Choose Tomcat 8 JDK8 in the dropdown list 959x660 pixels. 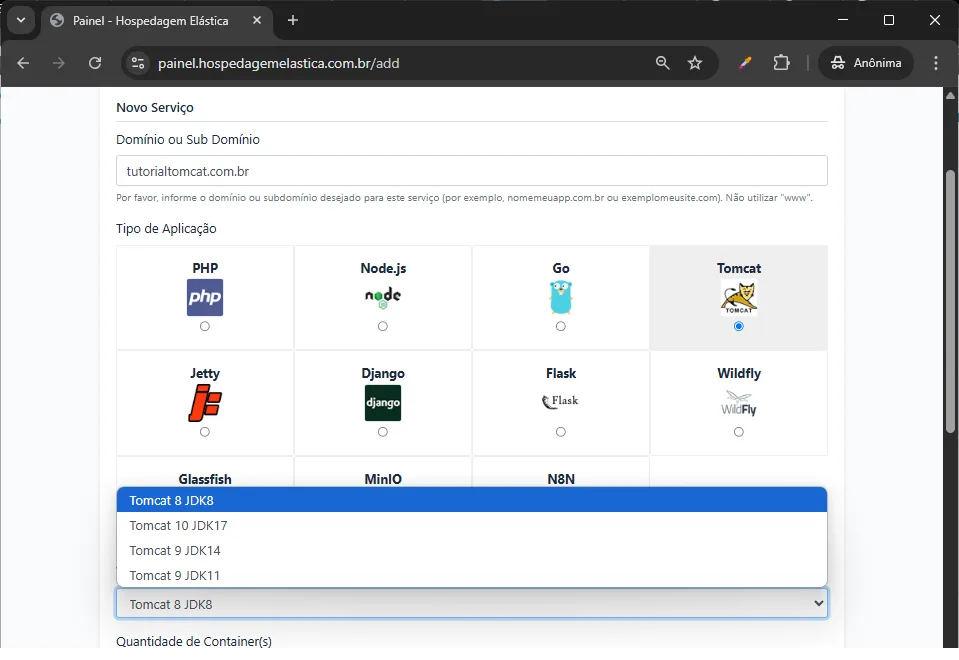click(472, 500)
